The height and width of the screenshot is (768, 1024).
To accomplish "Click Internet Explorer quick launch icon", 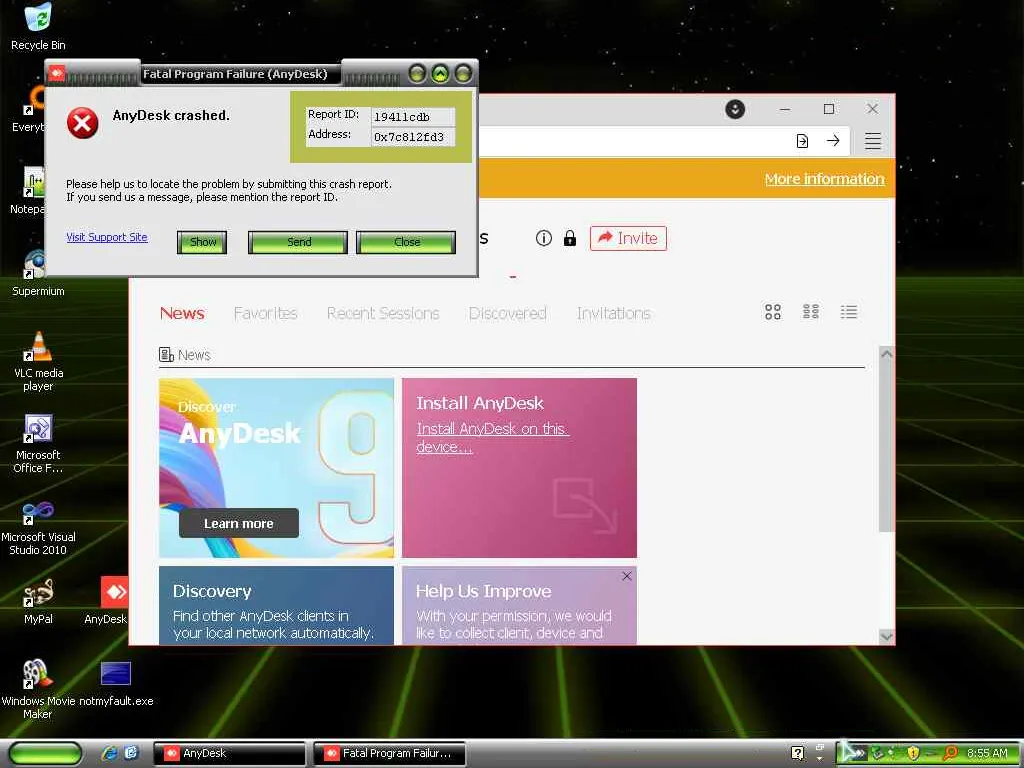I will coord(109,753).
